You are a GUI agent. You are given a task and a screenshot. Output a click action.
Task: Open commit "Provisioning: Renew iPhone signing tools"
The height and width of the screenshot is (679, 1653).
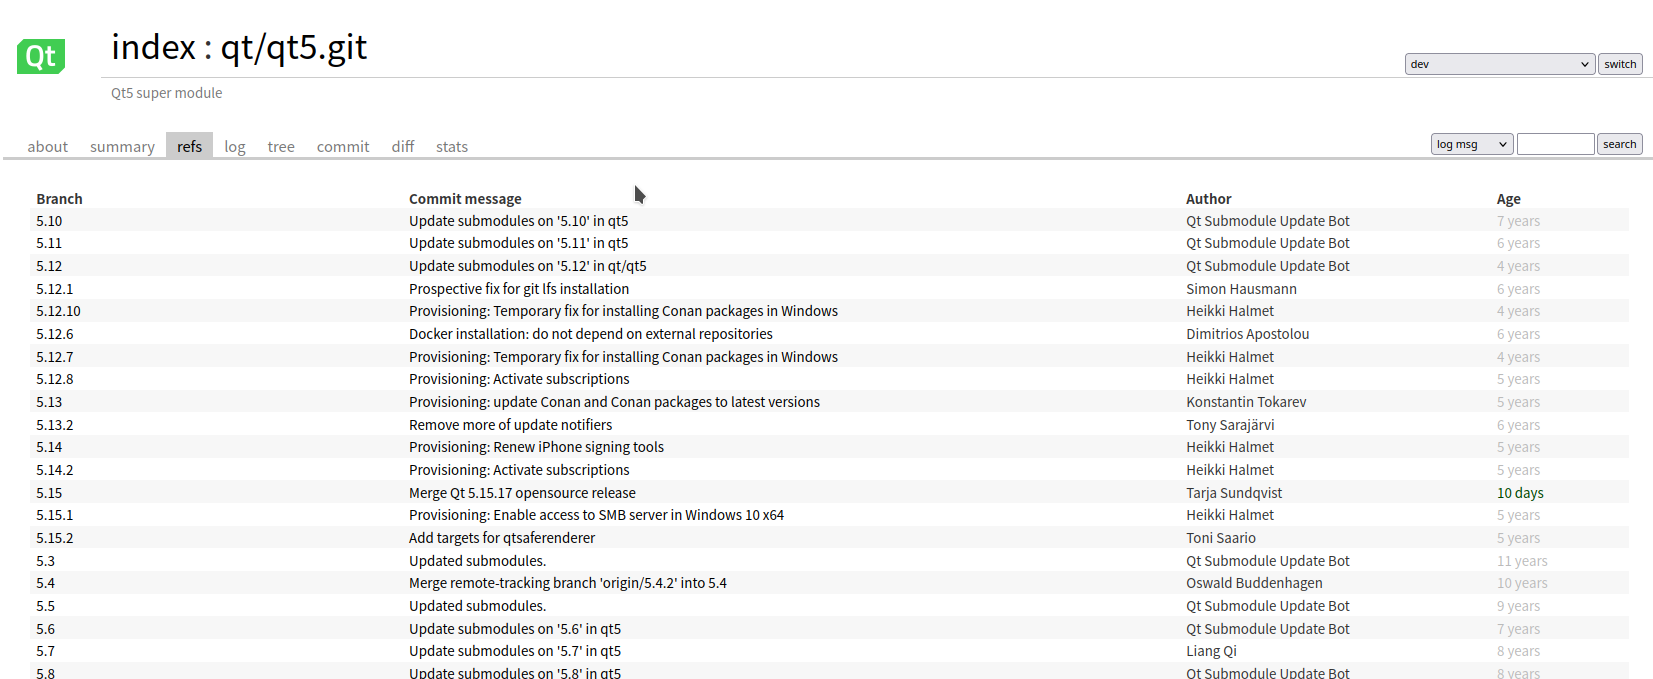(536, 447)
